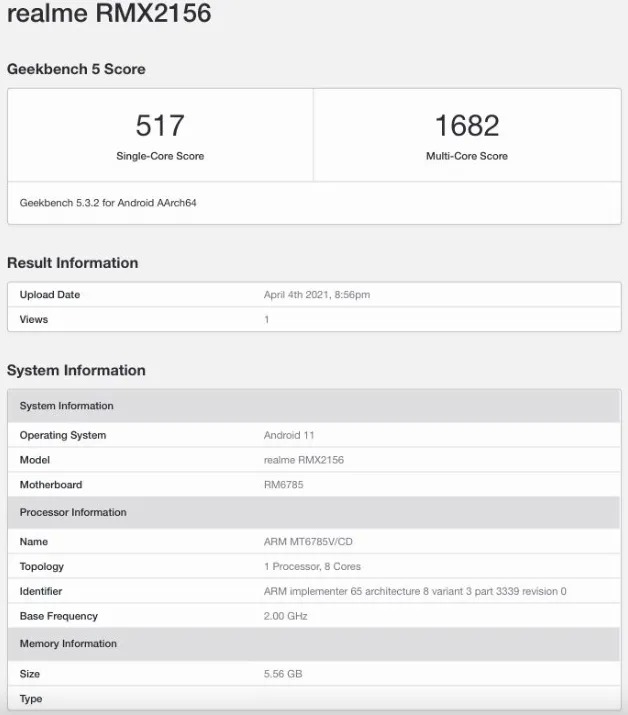Click the Upload Date row label
Image resolution: width=628 pixels, height=715 pixels.
point(50,295)
